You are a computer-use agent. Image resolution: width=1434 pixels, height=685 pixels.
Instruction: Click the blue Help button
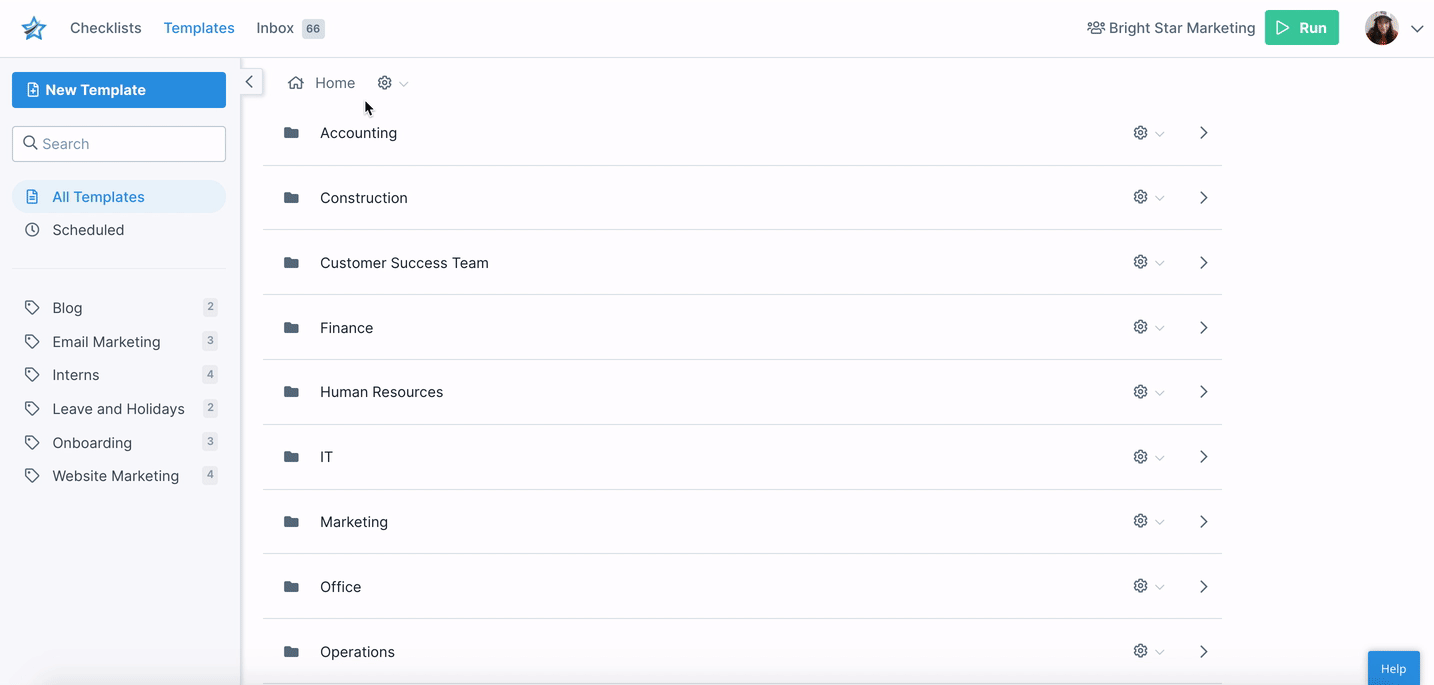click(x=1393, y=668)
